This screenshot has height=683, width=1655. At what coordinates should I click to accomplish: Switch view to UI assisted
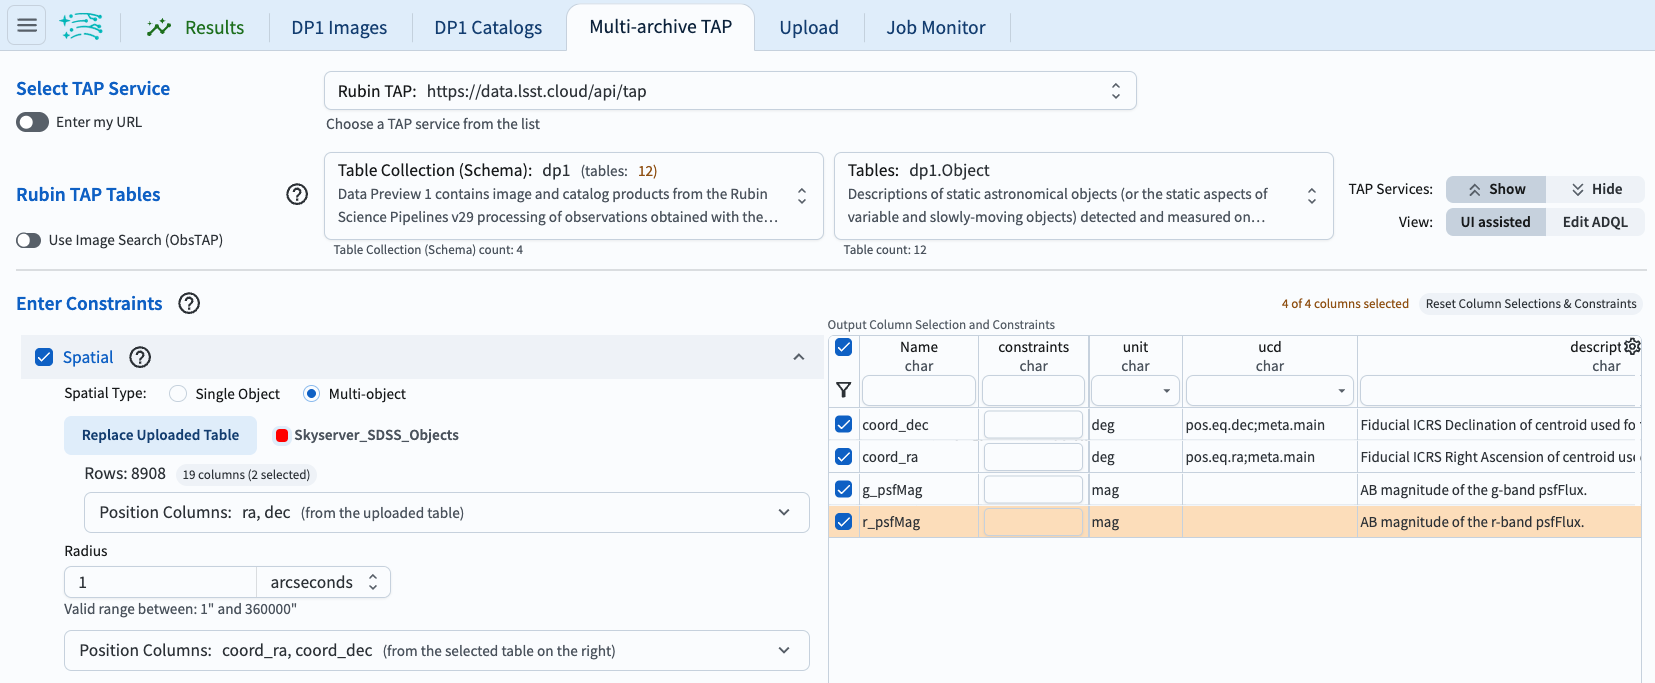click(x=1496, y=222)
